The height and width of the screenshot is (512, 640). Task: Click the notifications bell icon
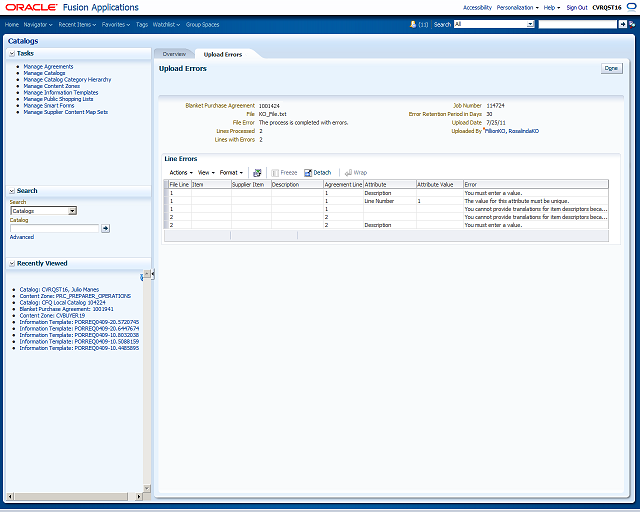(413, 24)
